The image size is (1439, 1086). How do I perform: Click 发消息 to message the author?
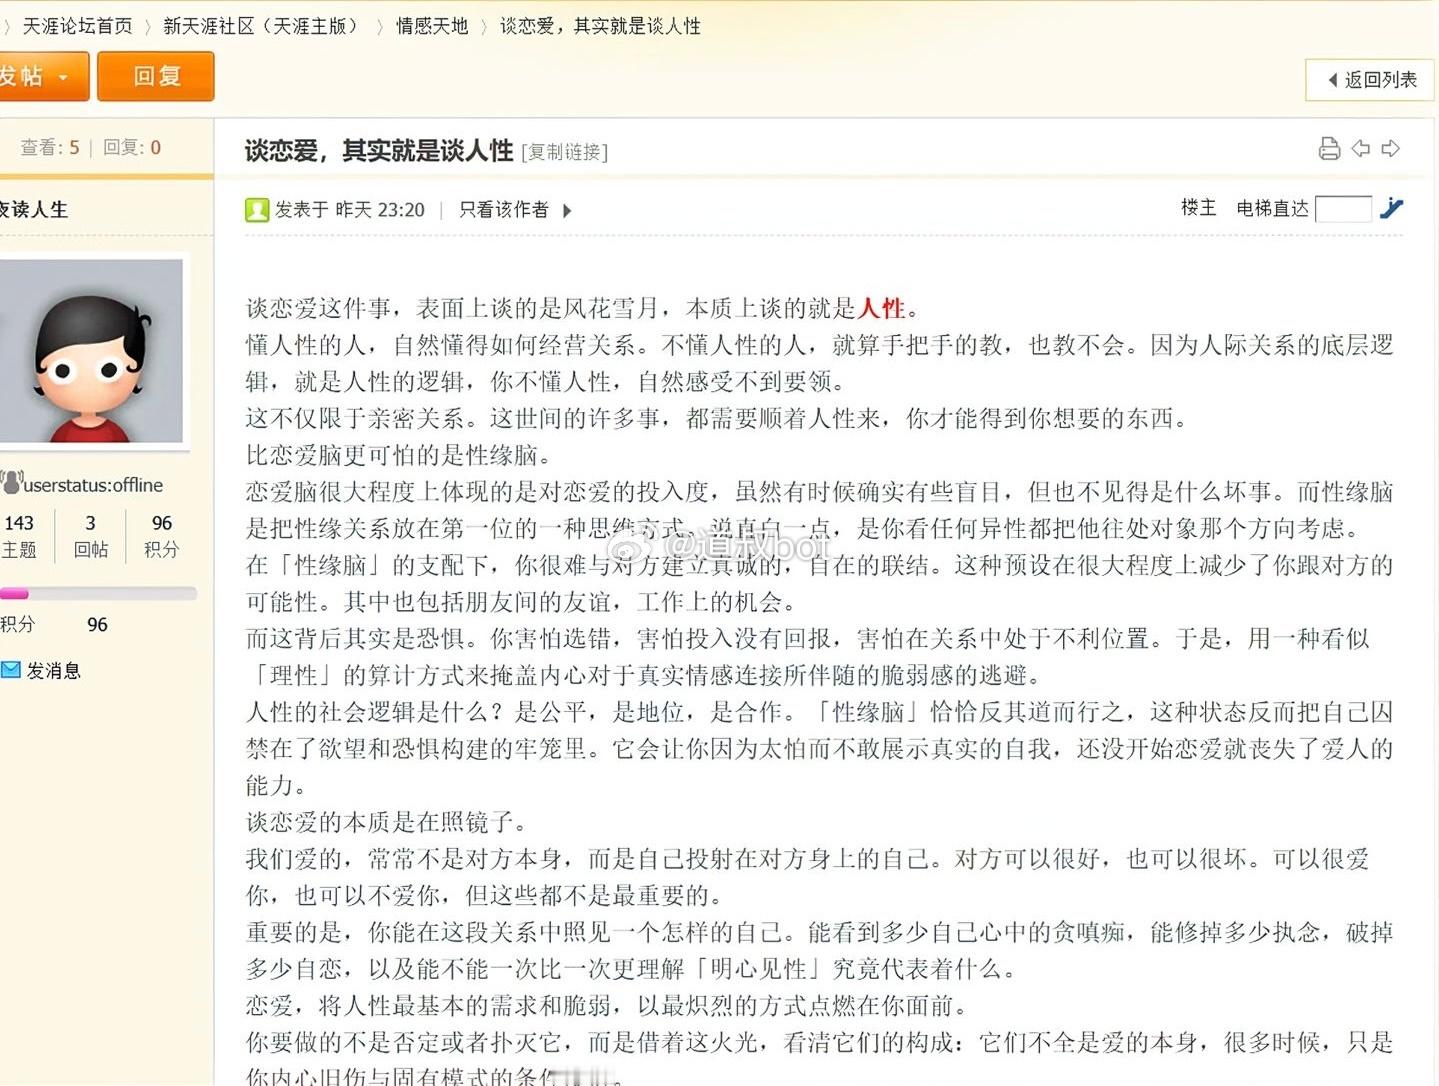53,671
